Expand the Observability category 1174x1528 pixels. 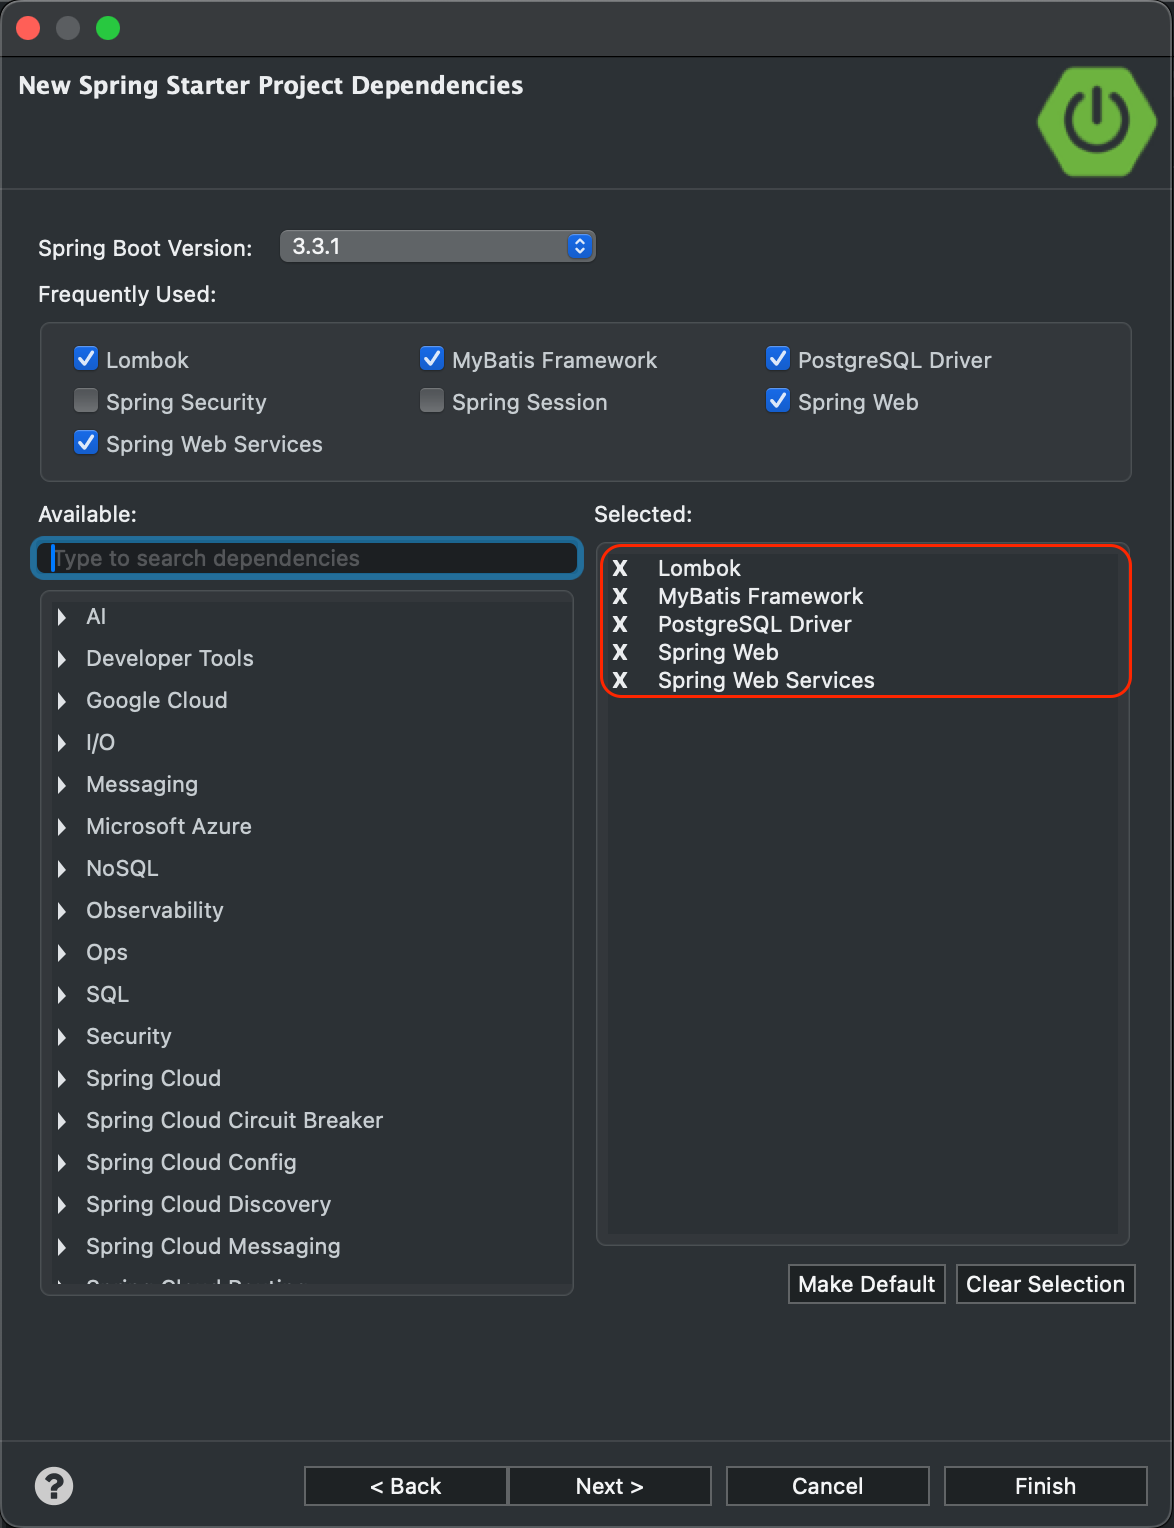pos(62,911)
